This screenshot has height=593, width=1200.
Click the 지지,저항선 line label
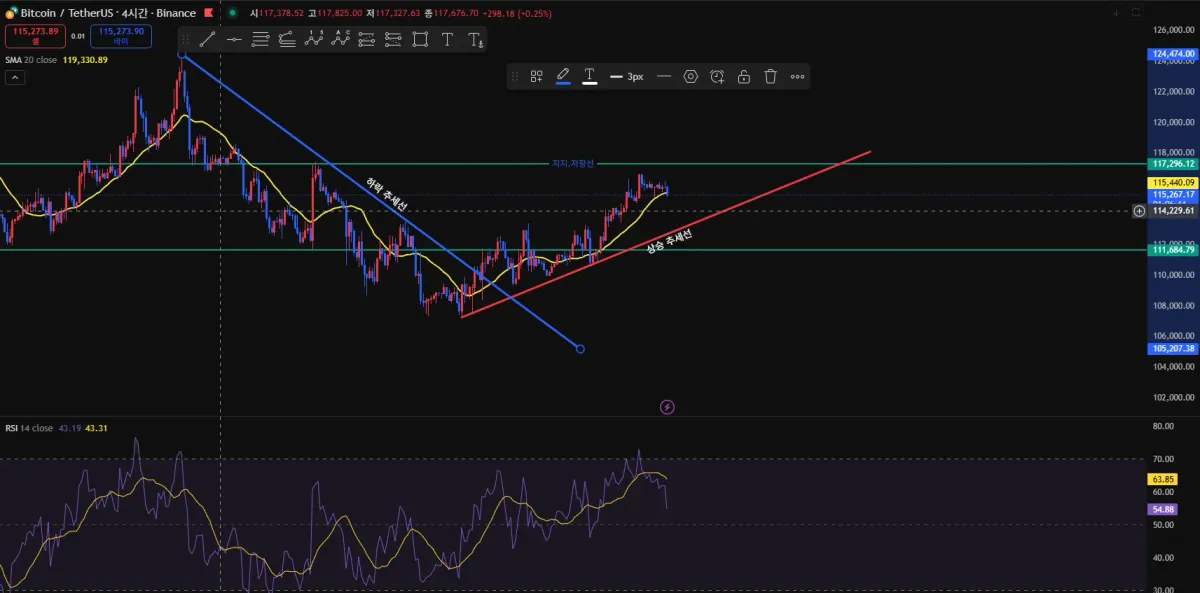pyautogui.click(x=572, y=164)
